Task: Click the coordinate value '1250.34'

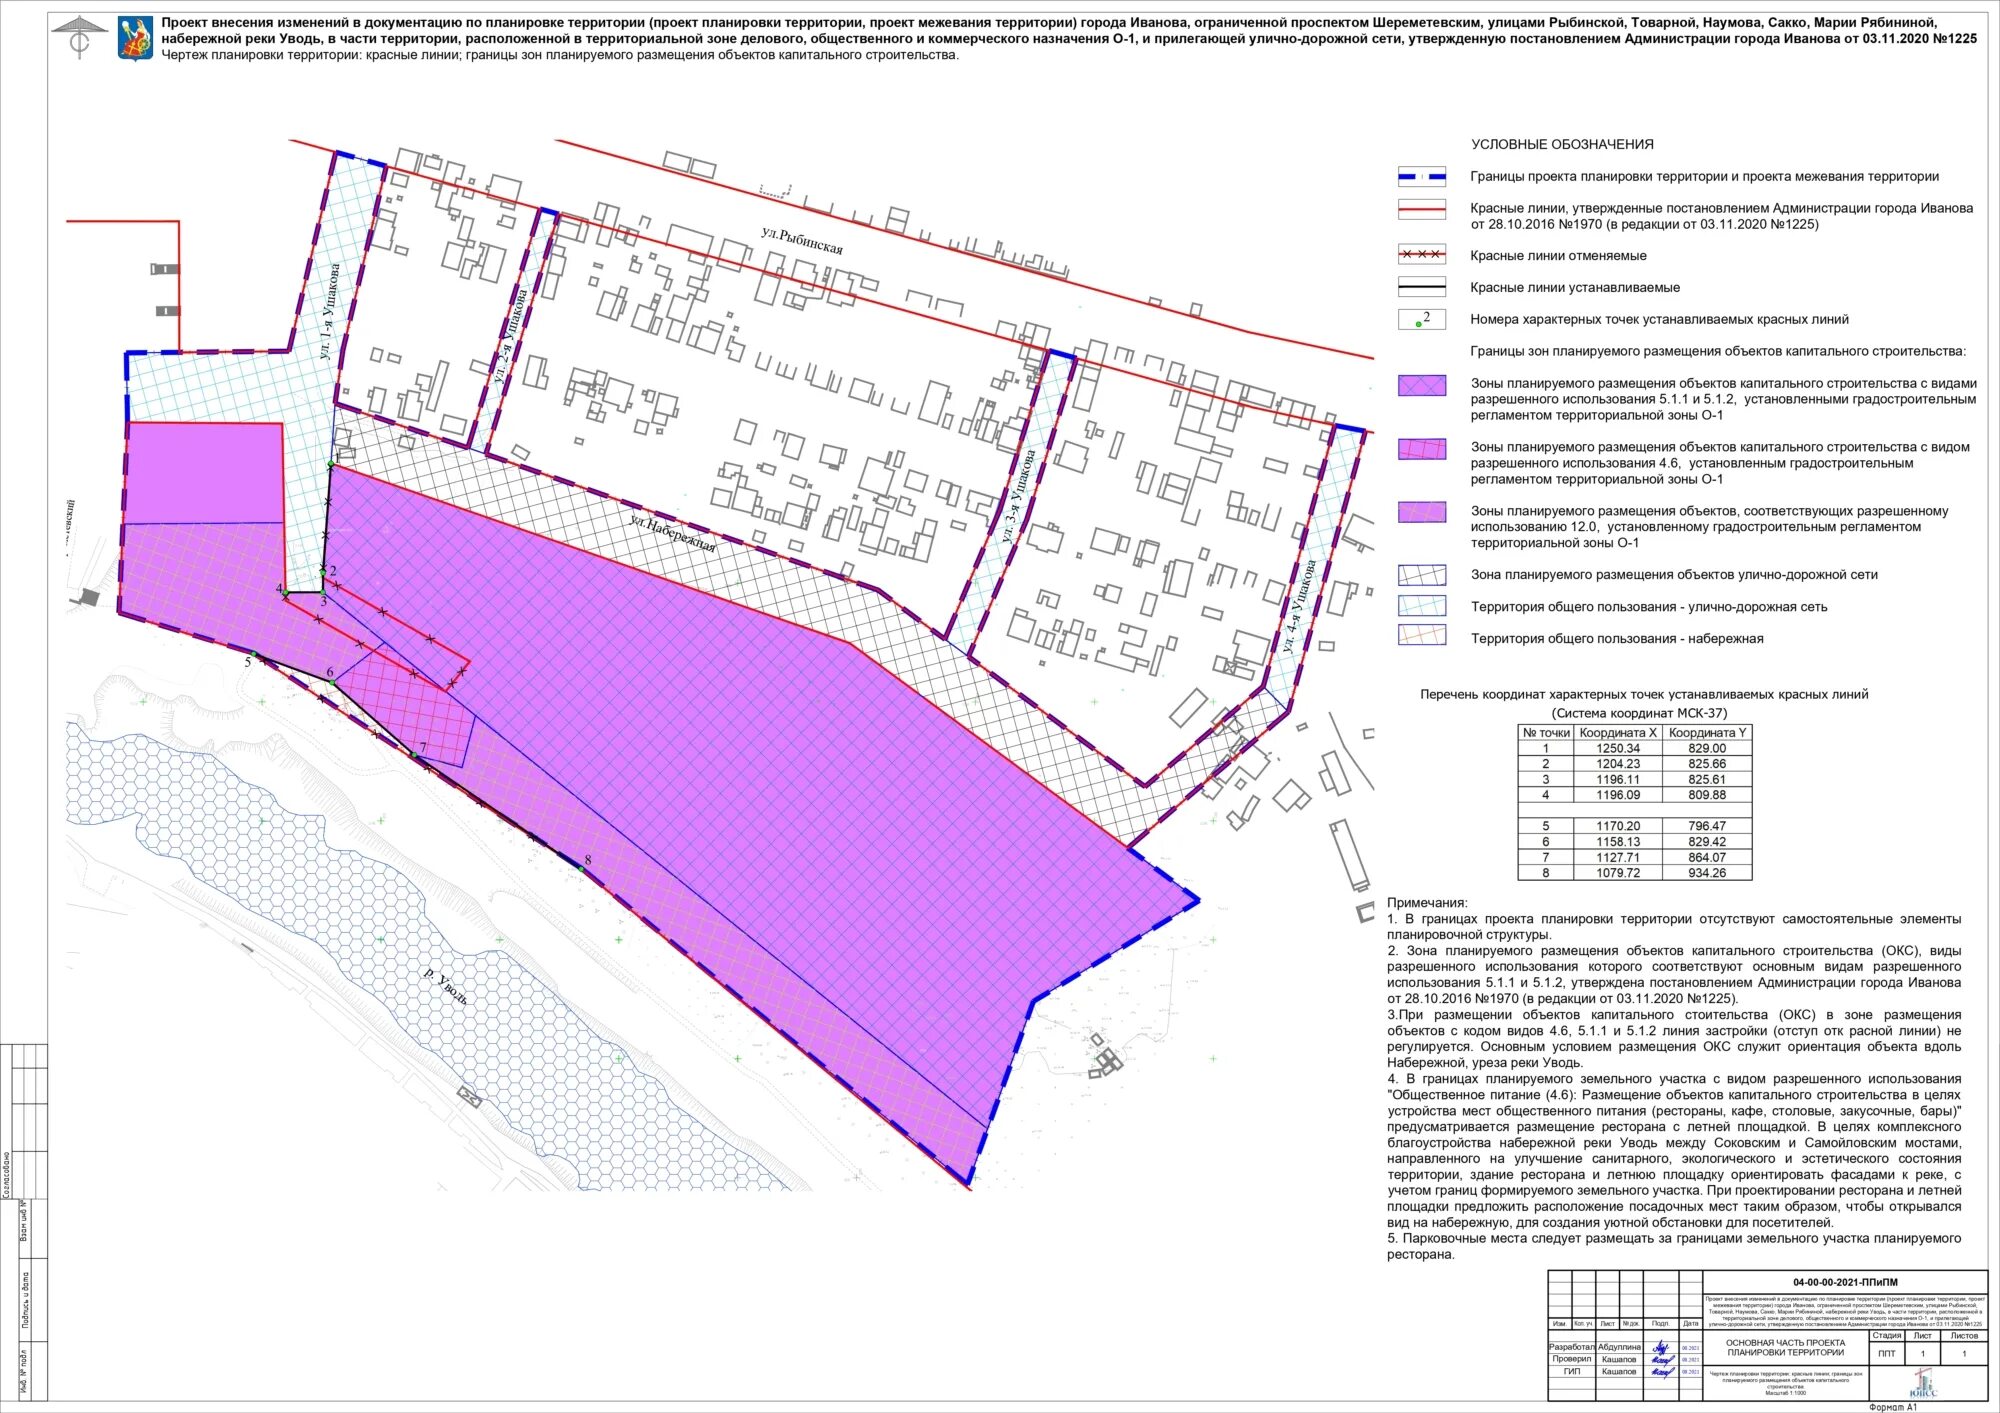Action: [x=1618, y=748]
